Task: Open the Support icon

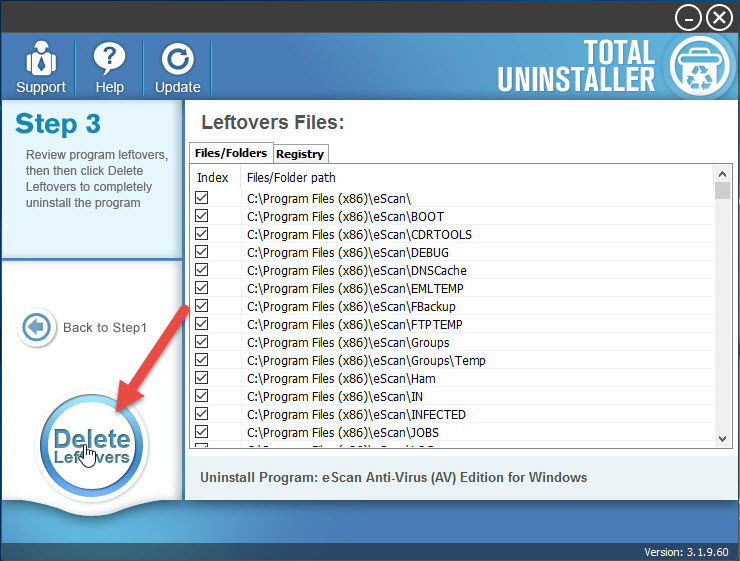Action: click(41, 59)
